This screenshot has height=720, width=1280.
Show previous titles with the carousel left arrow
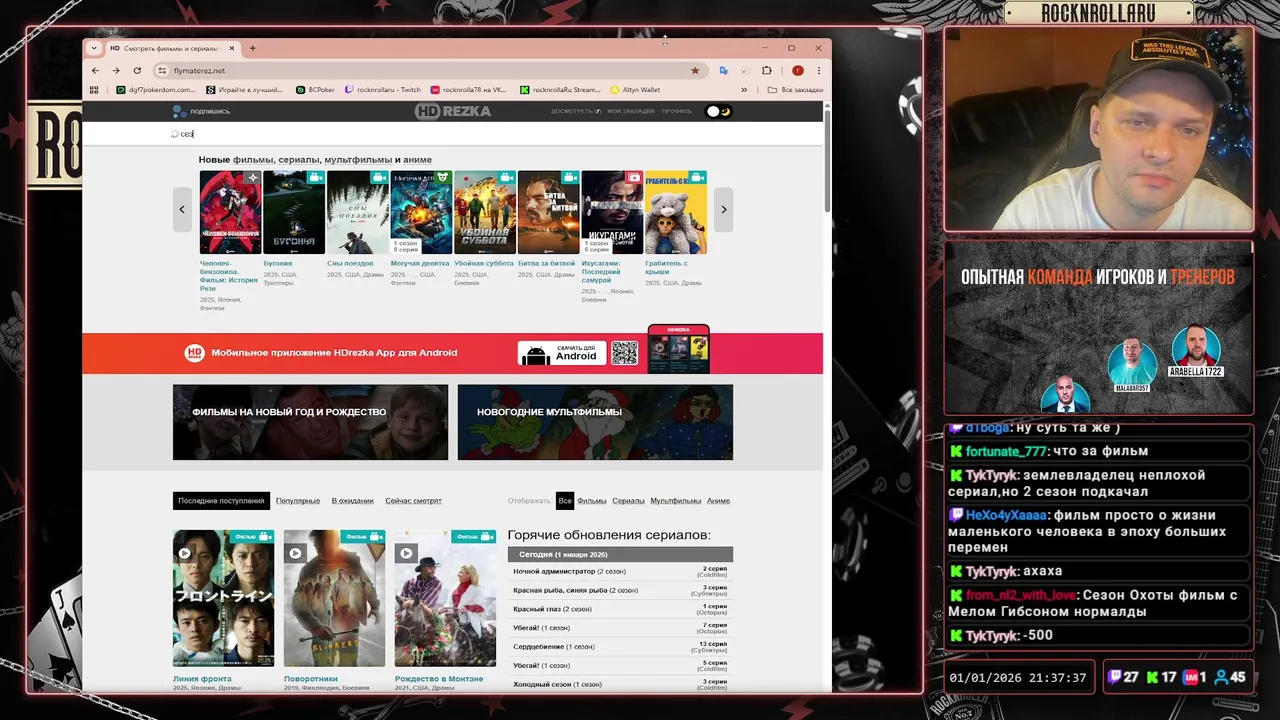point(182,209)
